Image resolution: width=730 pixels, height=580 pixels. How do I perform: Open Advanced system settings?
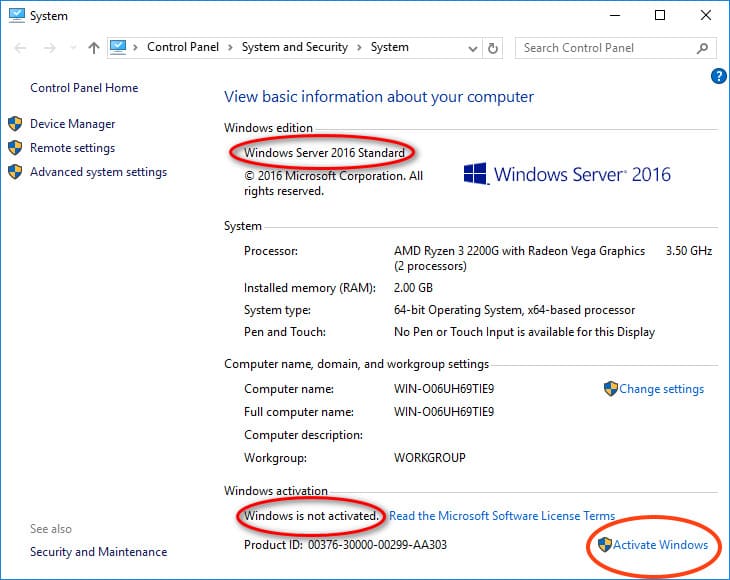pyautogui.click(x=98, y=172)
